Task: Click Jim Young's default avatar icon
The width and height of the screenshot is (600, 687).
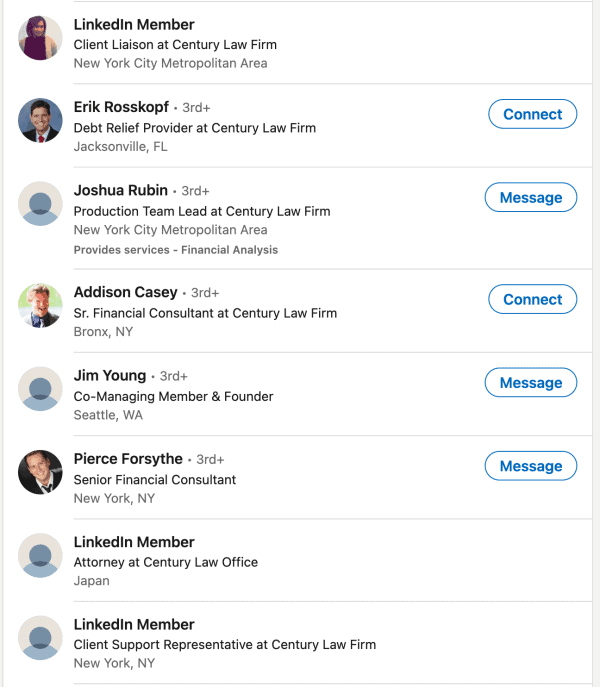Action: click(41, 389)
